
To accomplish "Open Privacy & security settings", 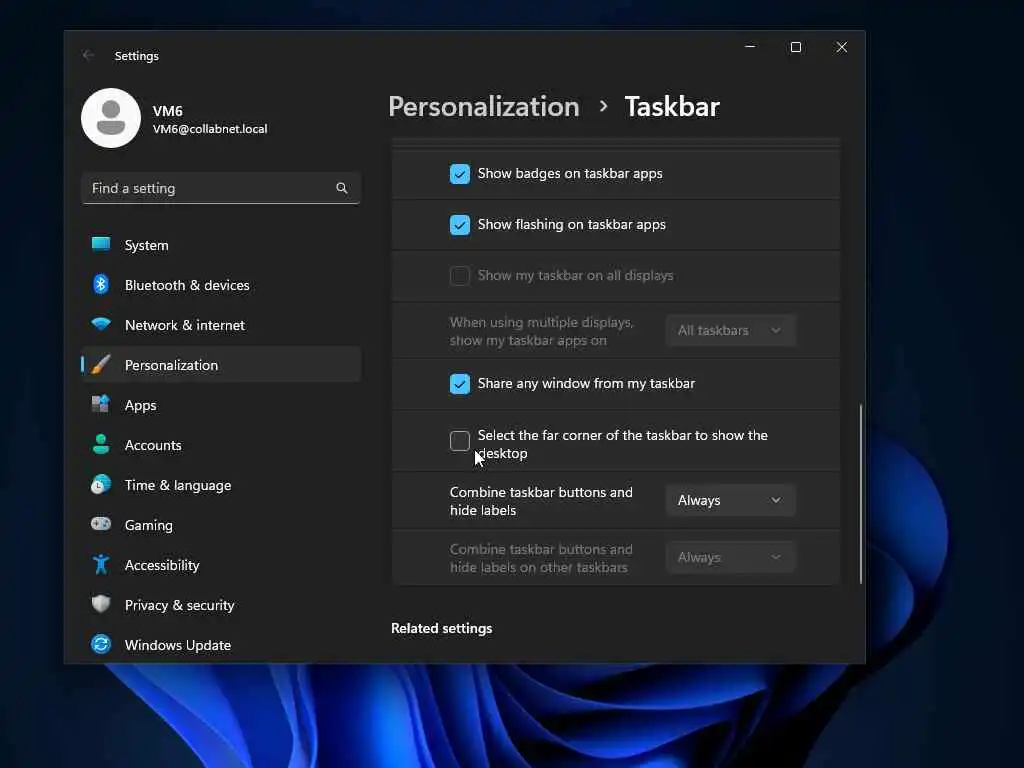I will click(221, 604).
